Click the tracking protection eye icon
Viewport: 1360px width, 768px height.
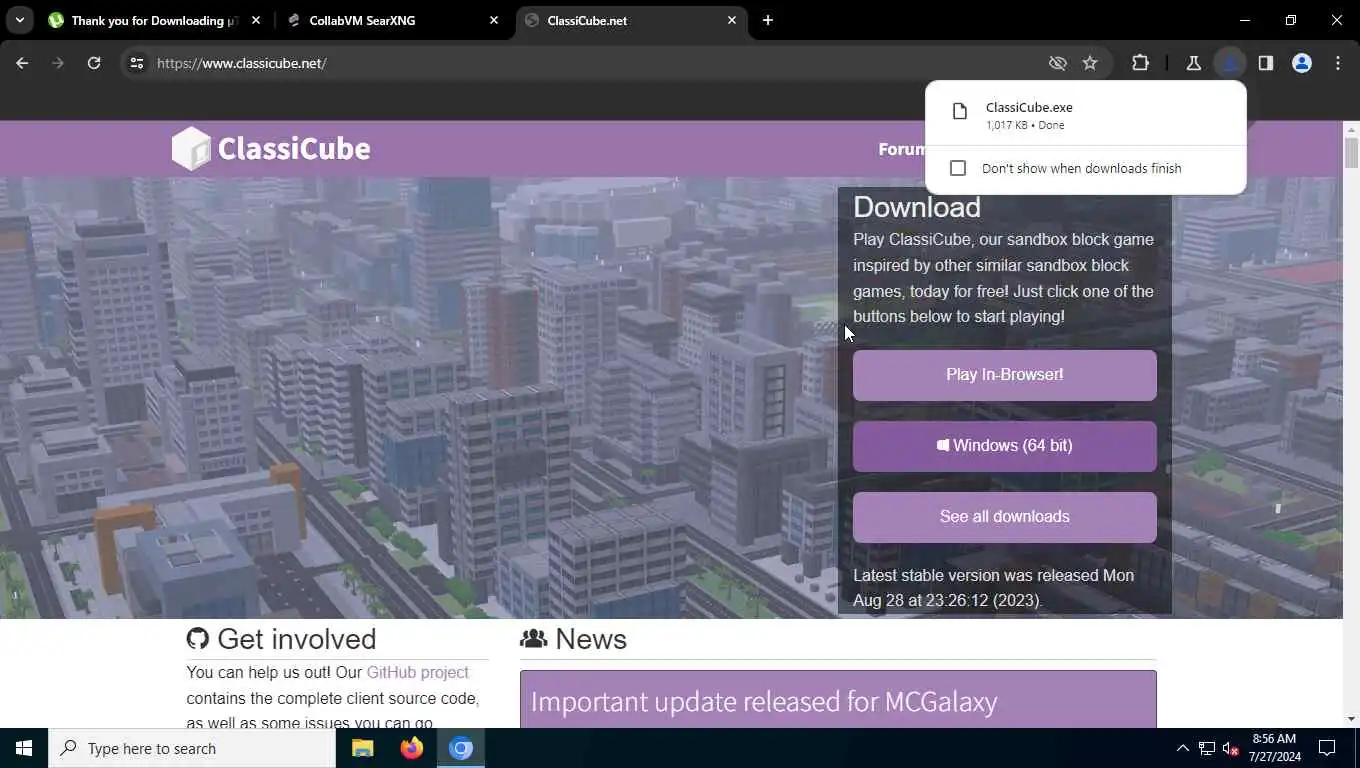(x=1057, y=63)
